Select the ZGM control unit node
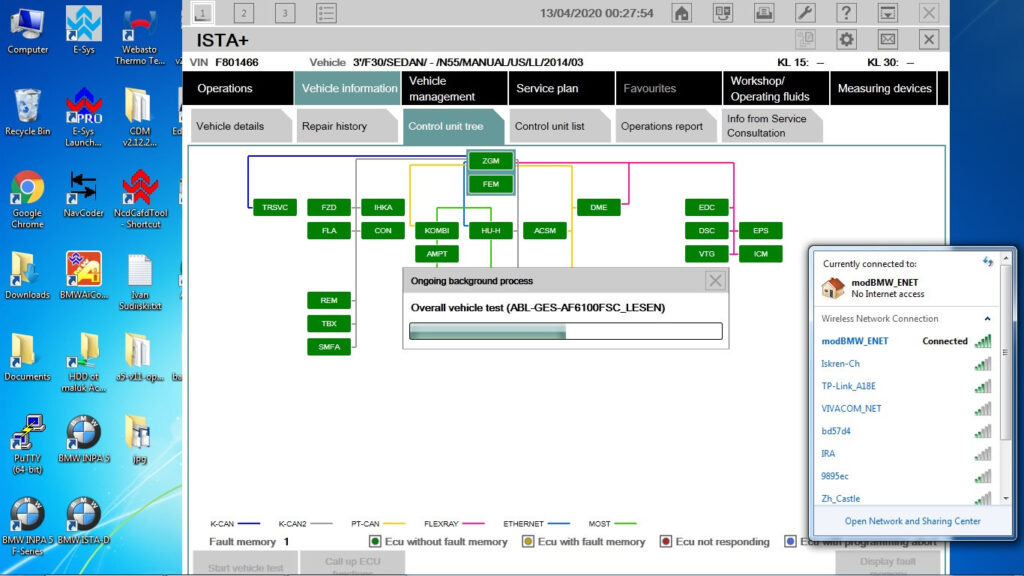Image resolution: width=1024 pixels, height=576 pixels. (x=490, y=161)
